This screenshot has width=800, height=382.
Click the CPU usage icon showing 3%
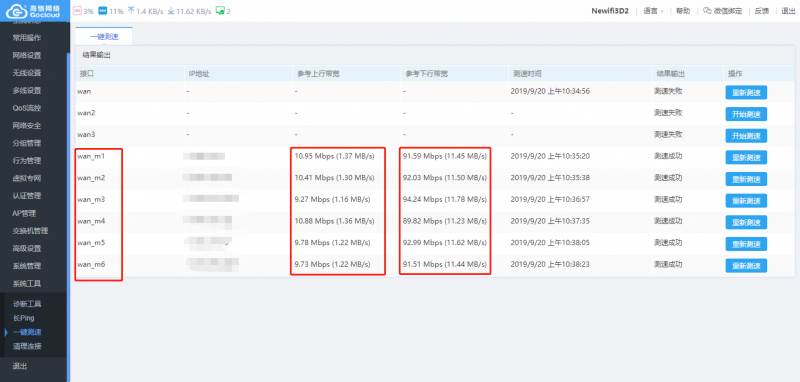click(77, 11)
